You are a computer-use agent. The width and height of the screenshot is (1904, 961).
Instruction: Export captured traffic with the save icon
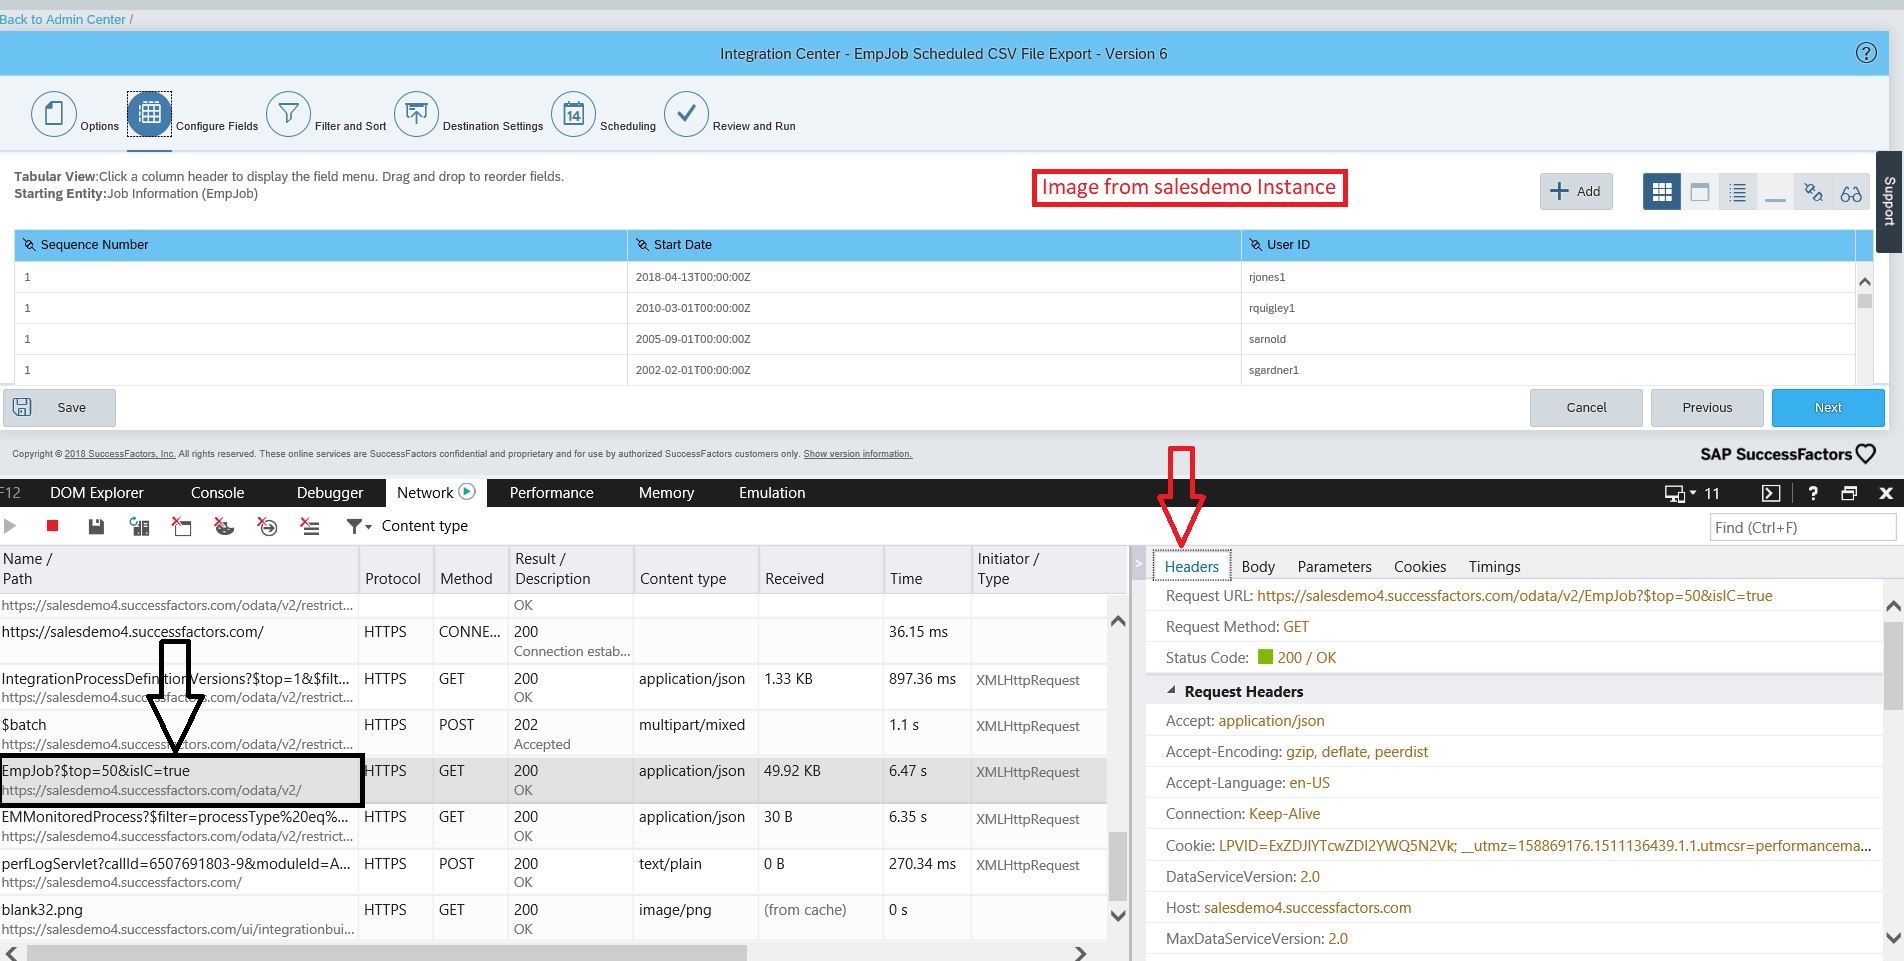pos(96,526)
